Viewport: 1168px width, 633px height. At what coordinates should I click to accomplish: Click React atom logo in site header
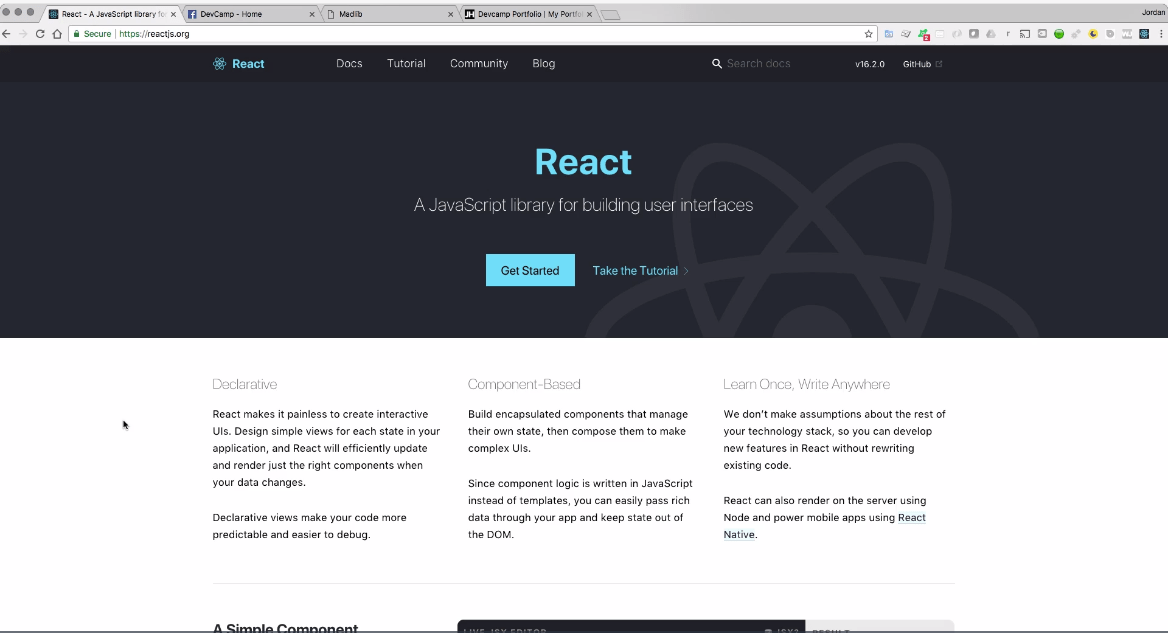[x=219, y=64]
